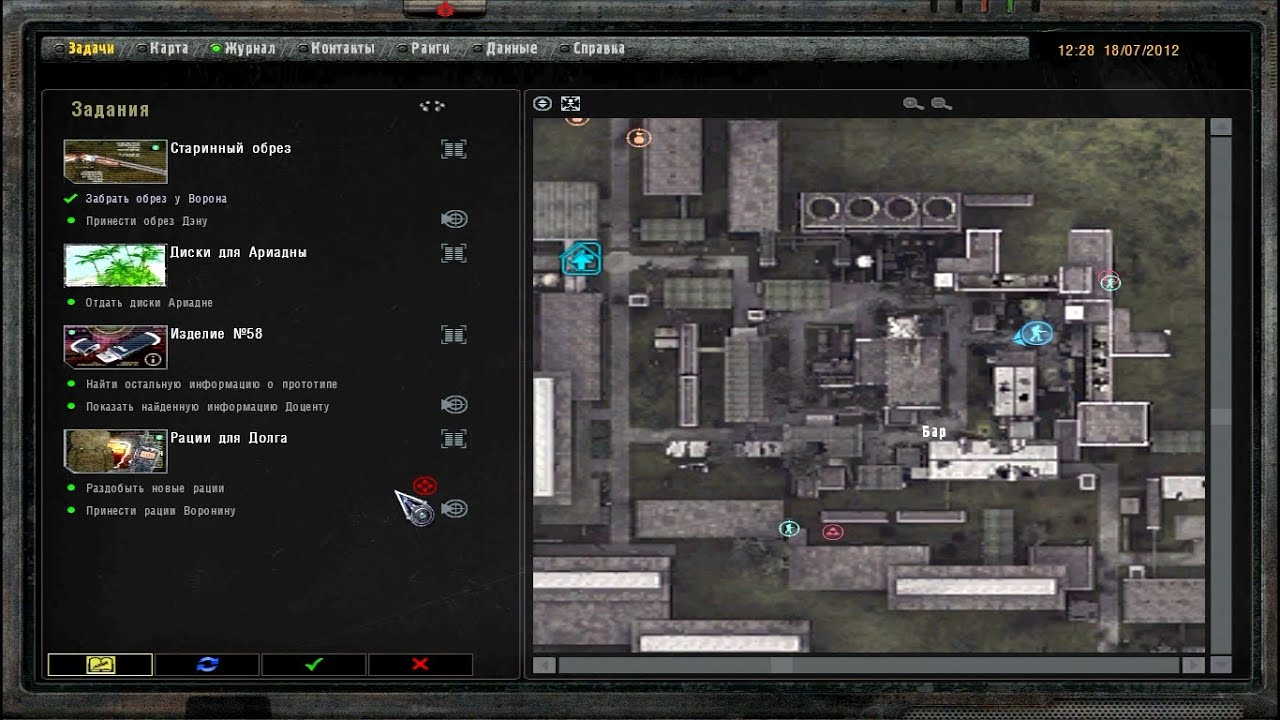1280x720 pixels.
Task: Show map target for Принести рации Воронину
Action: [x=454, y=508]
